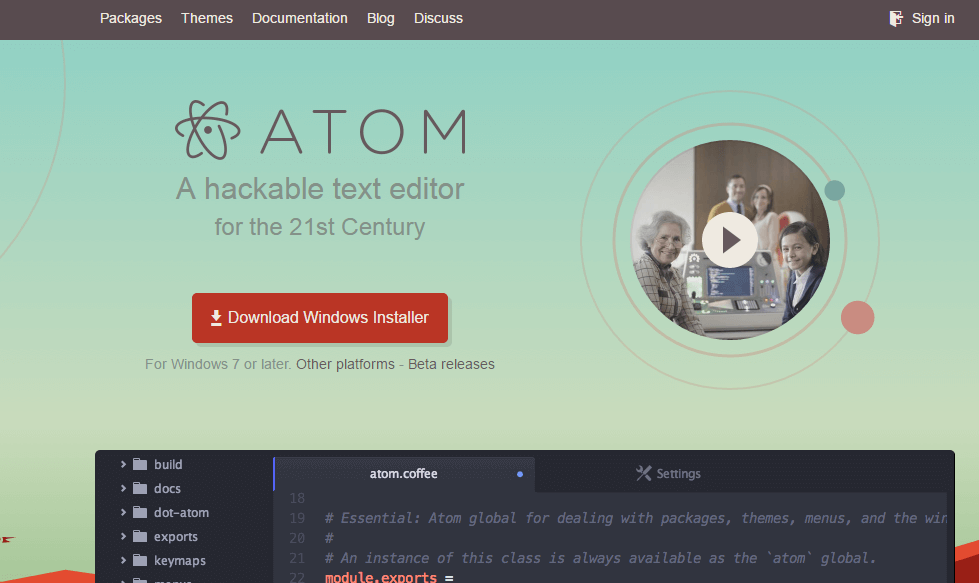Click the dot-atom folder icon
Screen dimensions: 979x583
(140, 512)
